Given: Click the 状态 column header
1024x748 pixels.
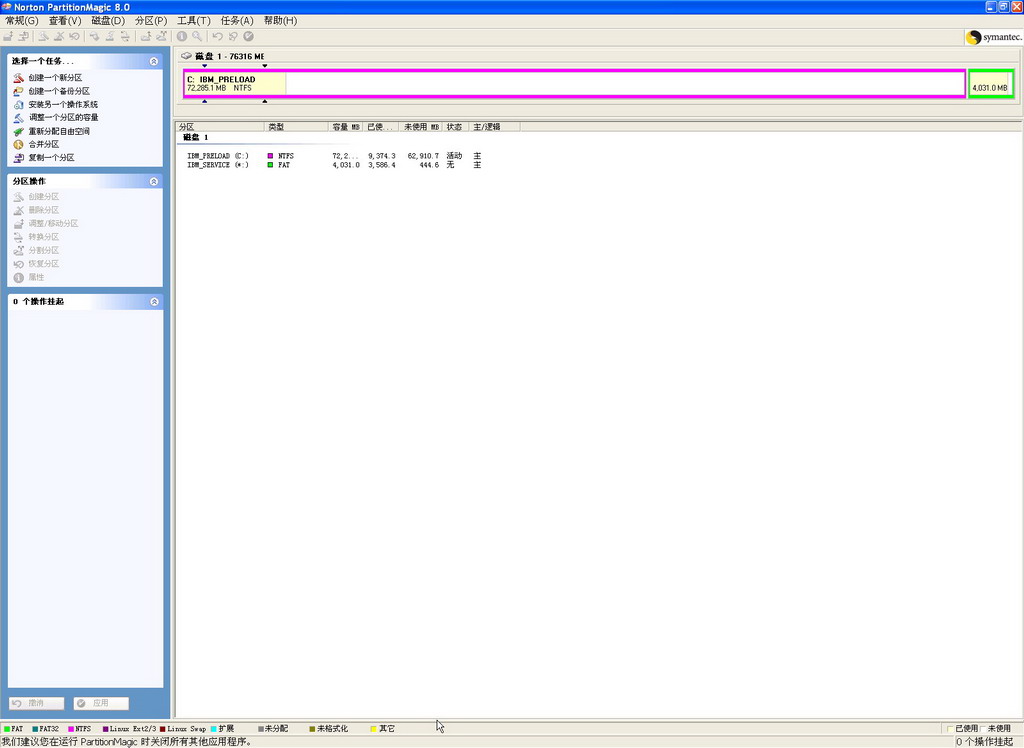Looking at the screenshot, I should (x=455, y=127).
